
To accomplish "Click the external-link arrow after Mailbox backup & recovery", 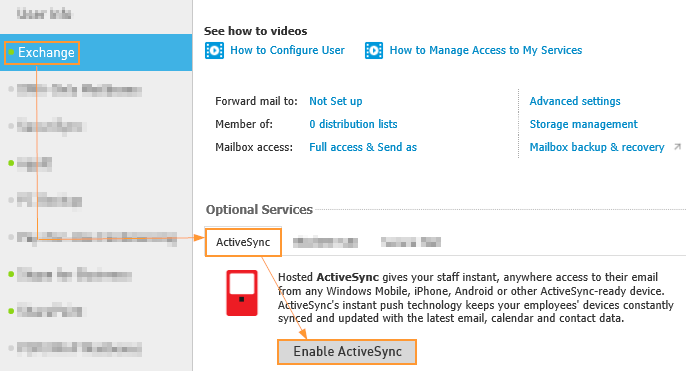I will [677, 147].
